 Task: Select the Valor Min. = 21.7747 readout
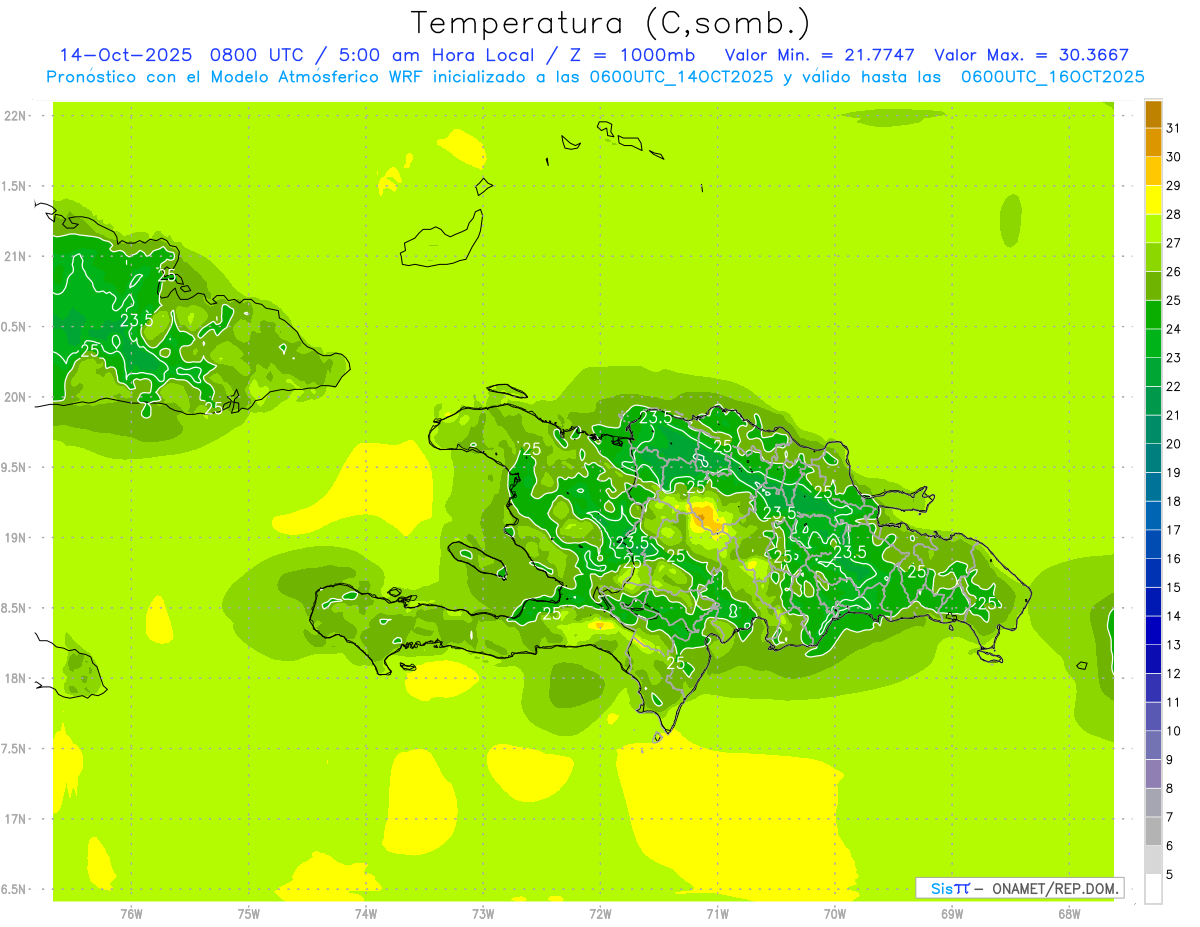[x=820, y=55]
